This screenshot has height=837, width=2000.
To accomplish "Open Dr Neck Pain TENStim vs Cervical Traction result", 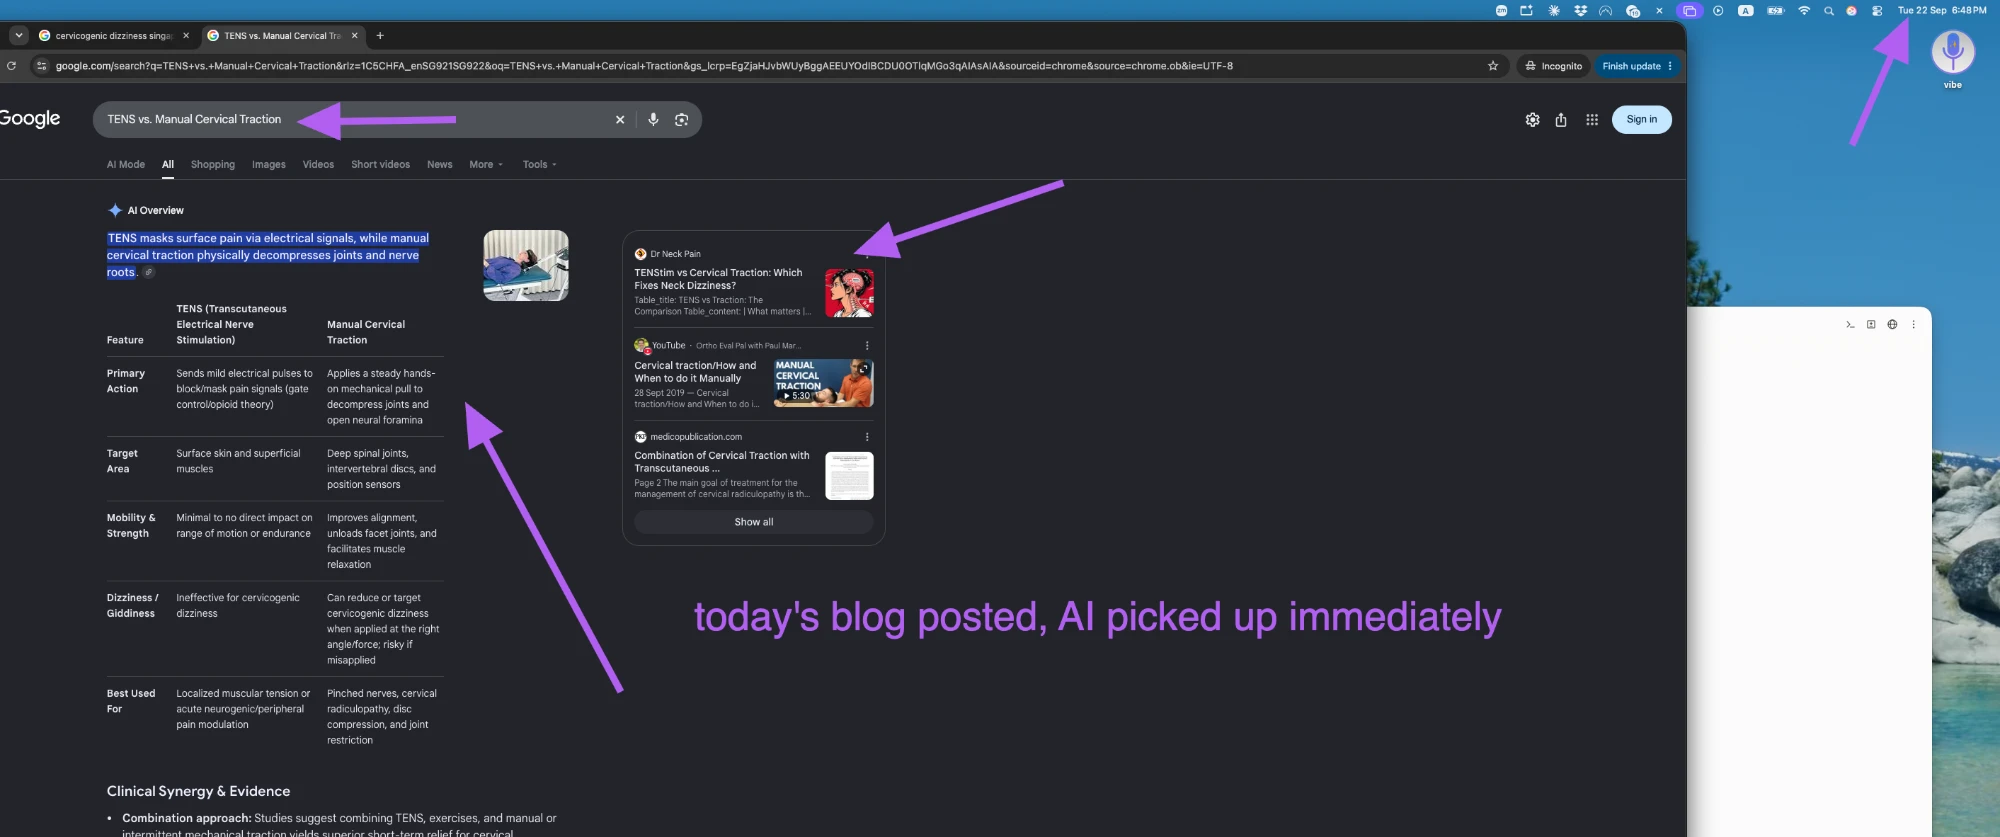I will click(x=718, y=279).
